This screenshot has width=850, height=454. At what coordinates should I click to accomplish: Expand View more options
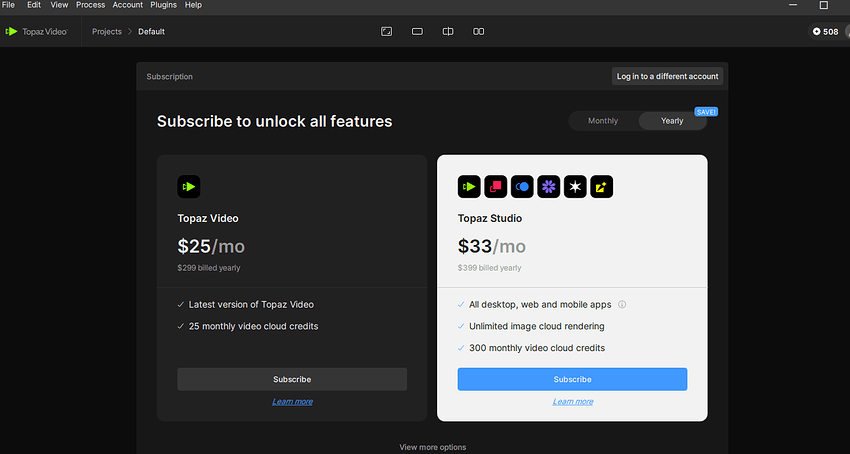(x=433, y=447)
